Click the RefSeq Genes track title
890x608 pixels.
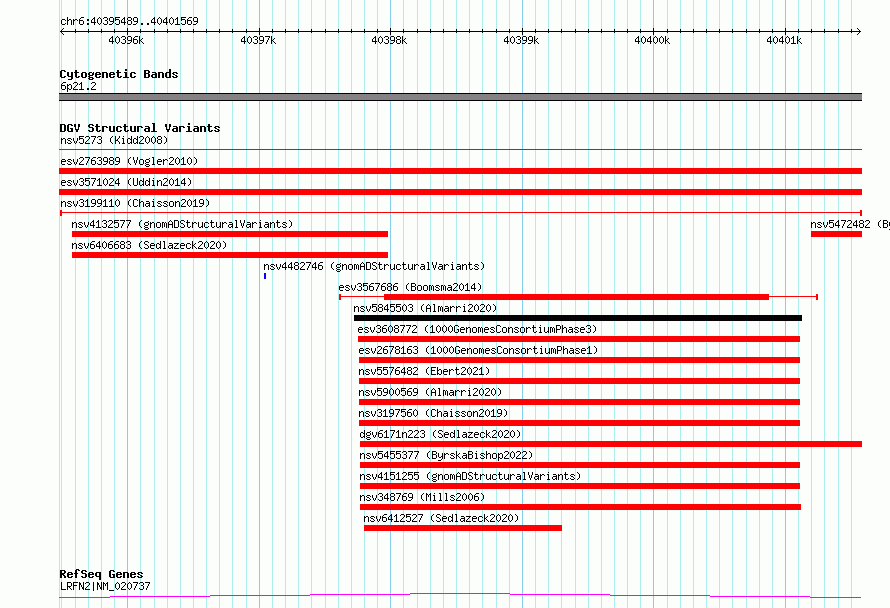point(101,574)
